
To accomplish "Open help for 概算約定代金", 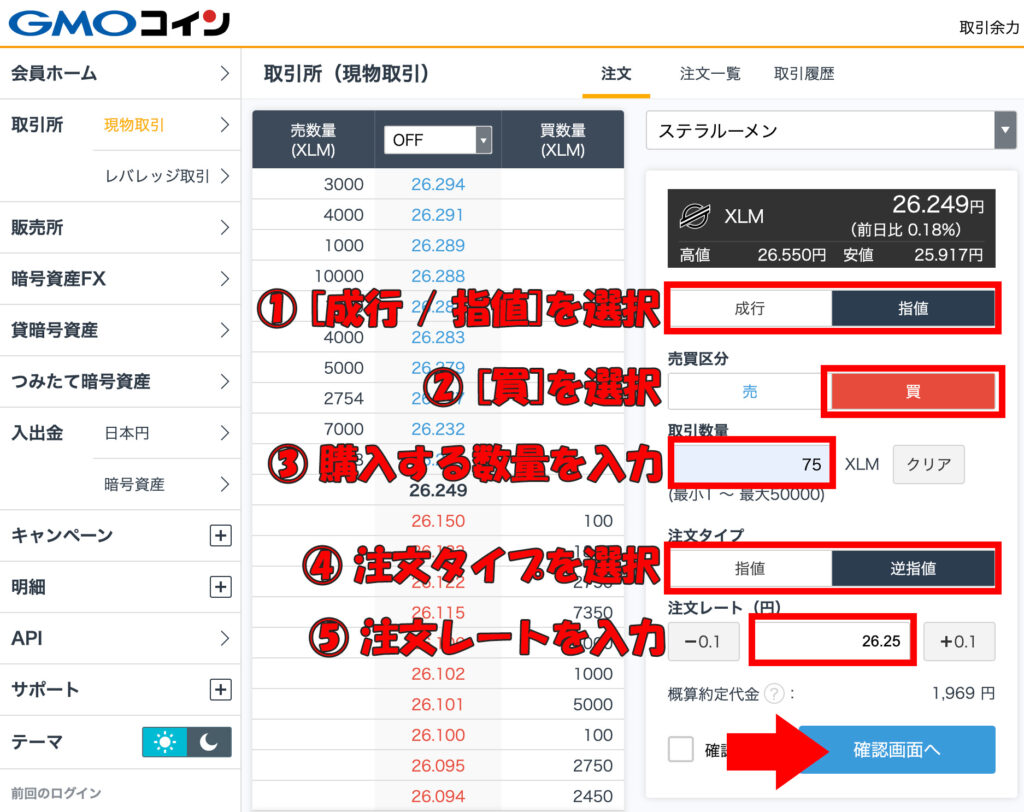I will (x=774, y=693).
